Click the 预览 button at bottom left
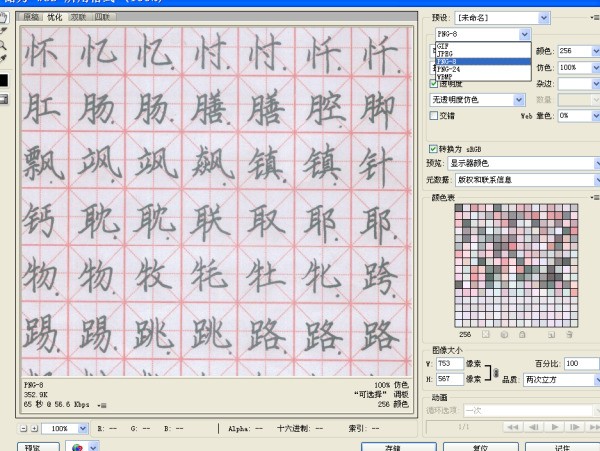The width and height of the screenshot is (600, 451). pyautogui.click(x=38, y=447)
